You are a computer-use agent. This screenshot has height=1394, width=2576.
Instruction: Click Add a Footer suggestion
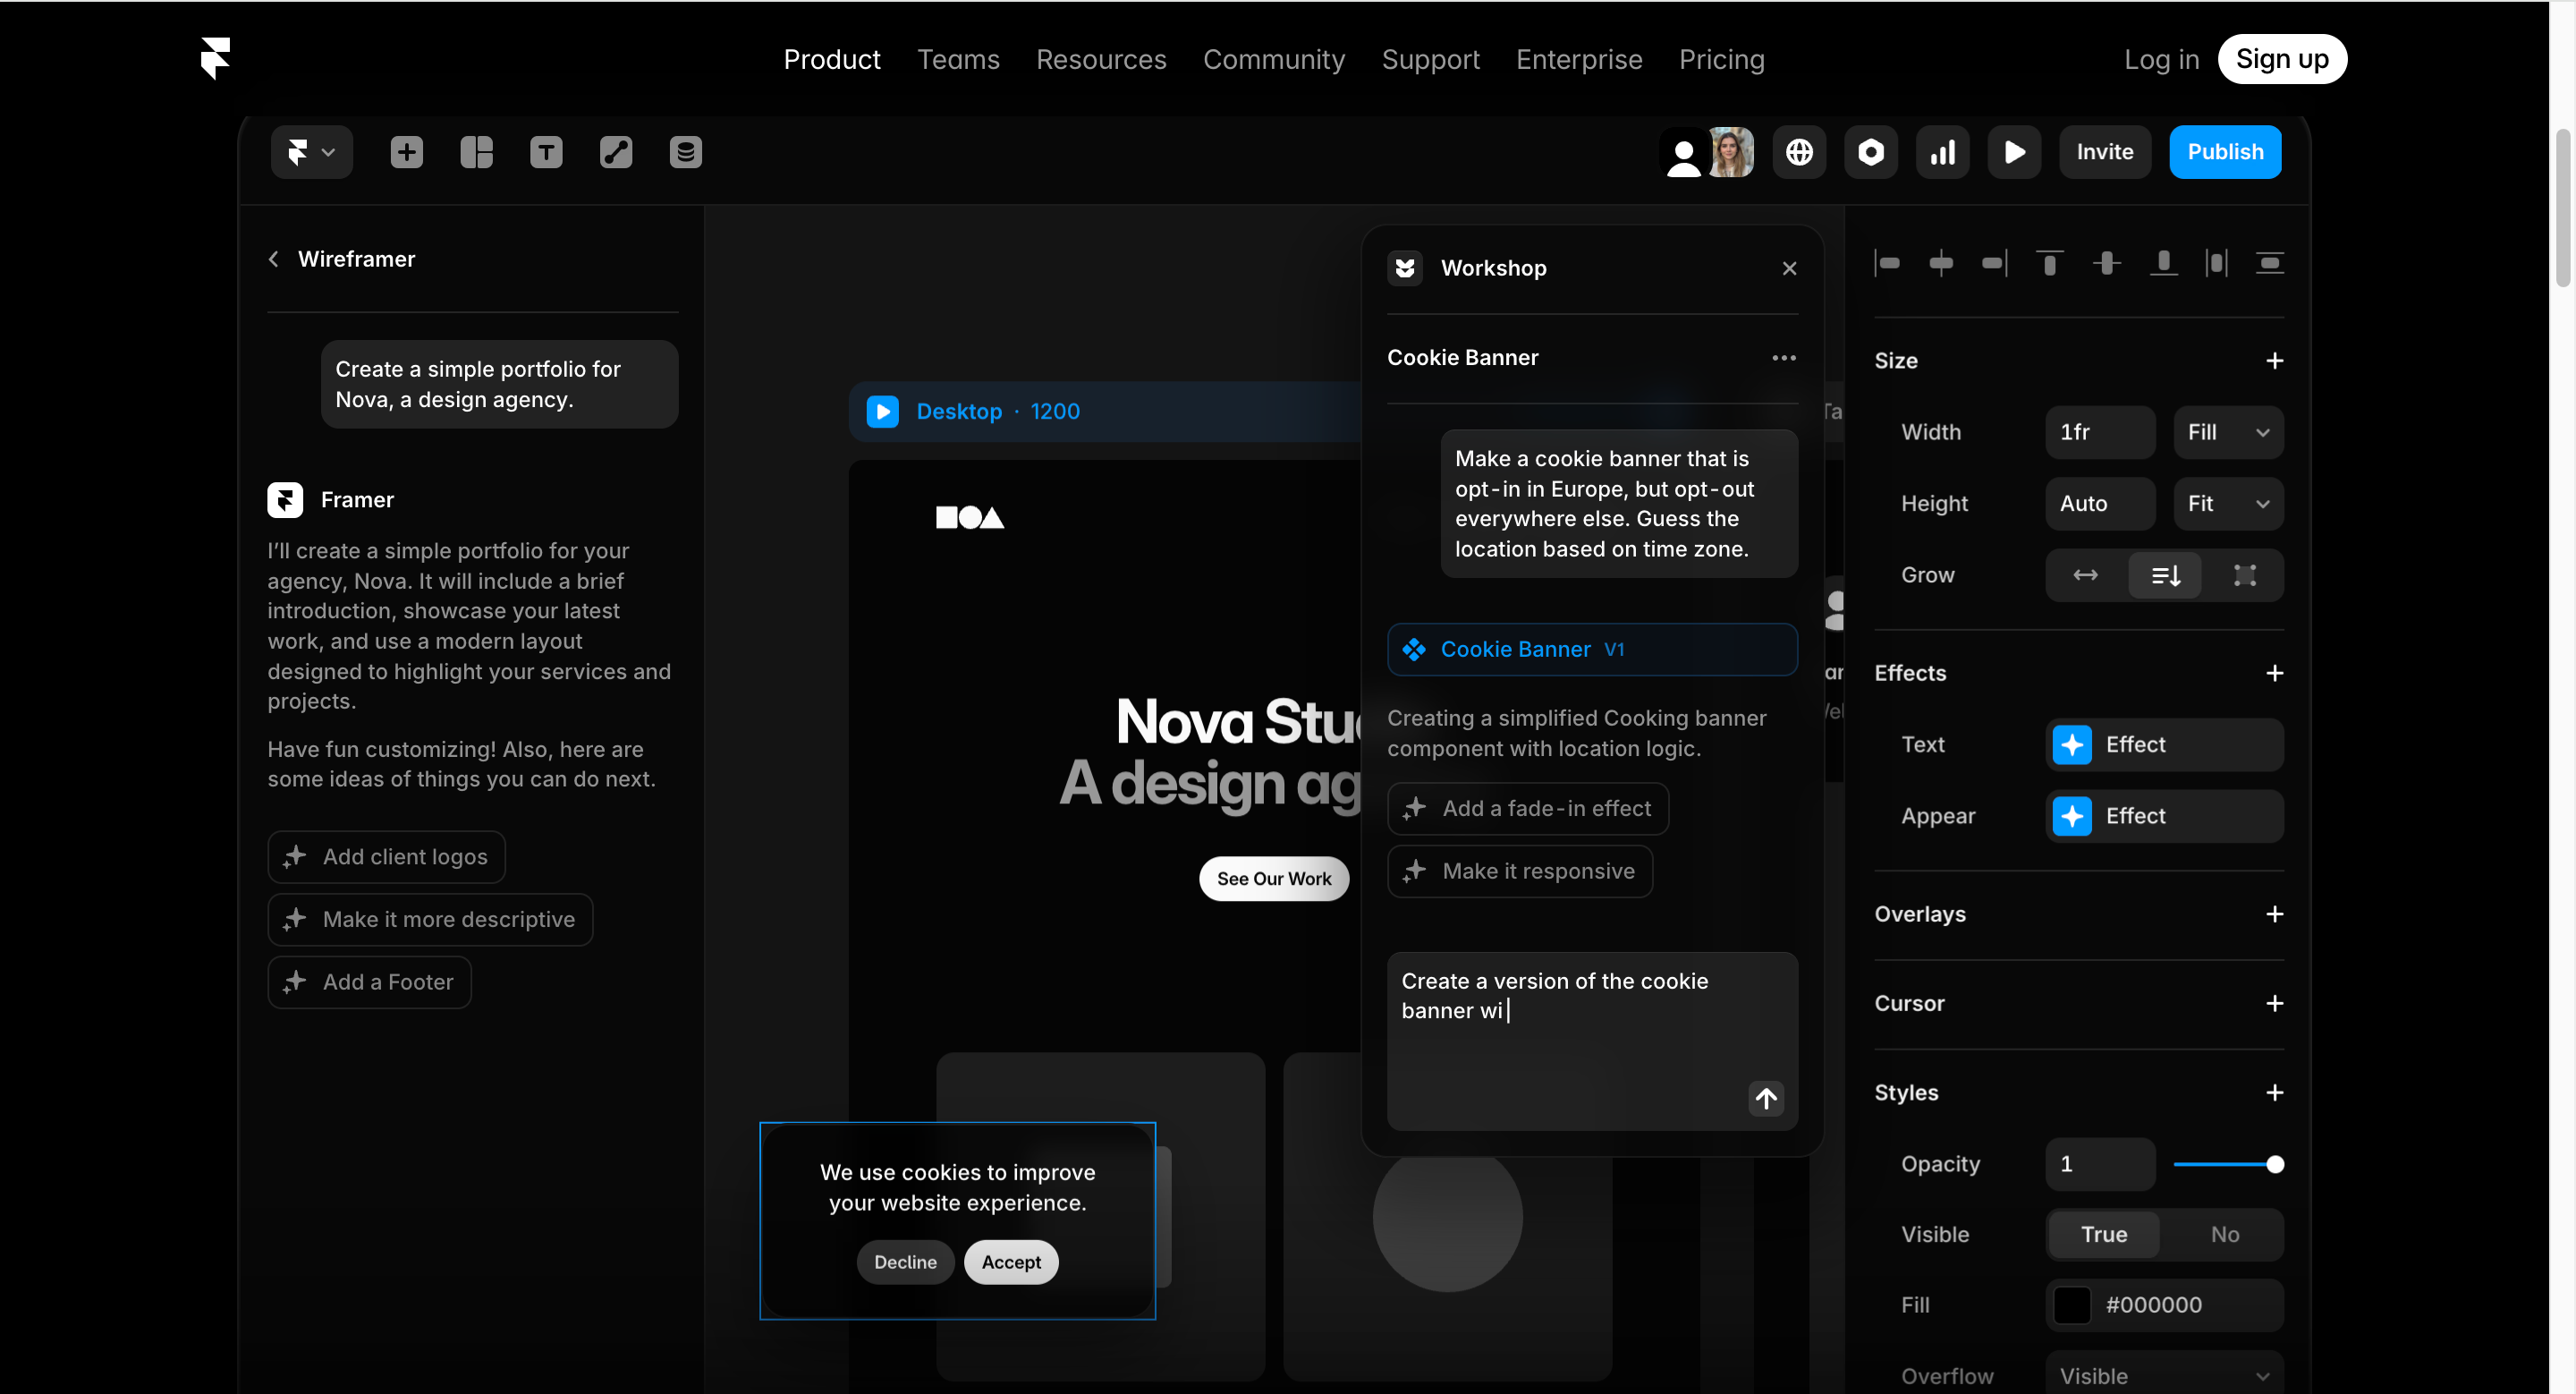[369, 982]
